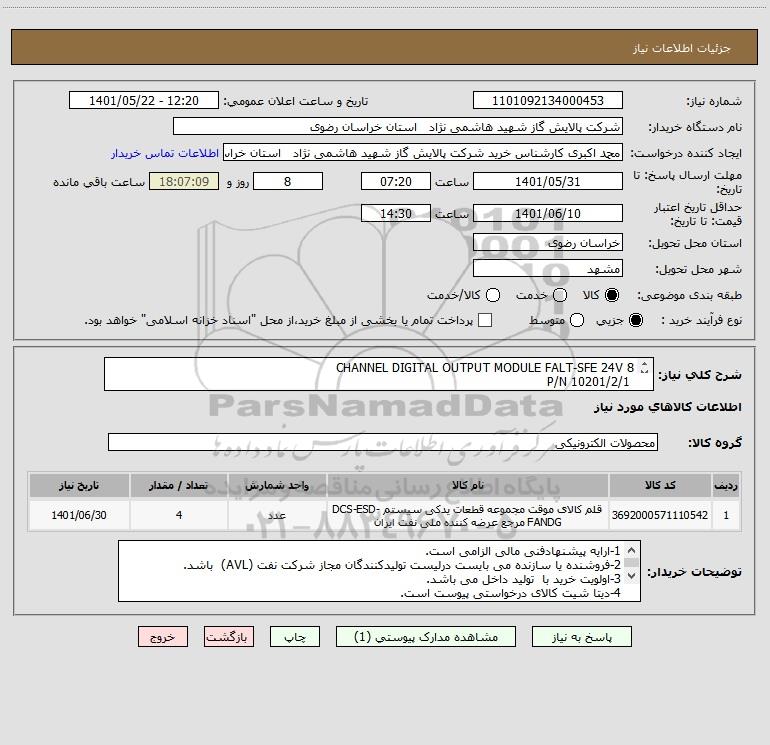Select the متوسط purchase type radio
Viewport: 770px width, 745px height.
tap(577, 321)
